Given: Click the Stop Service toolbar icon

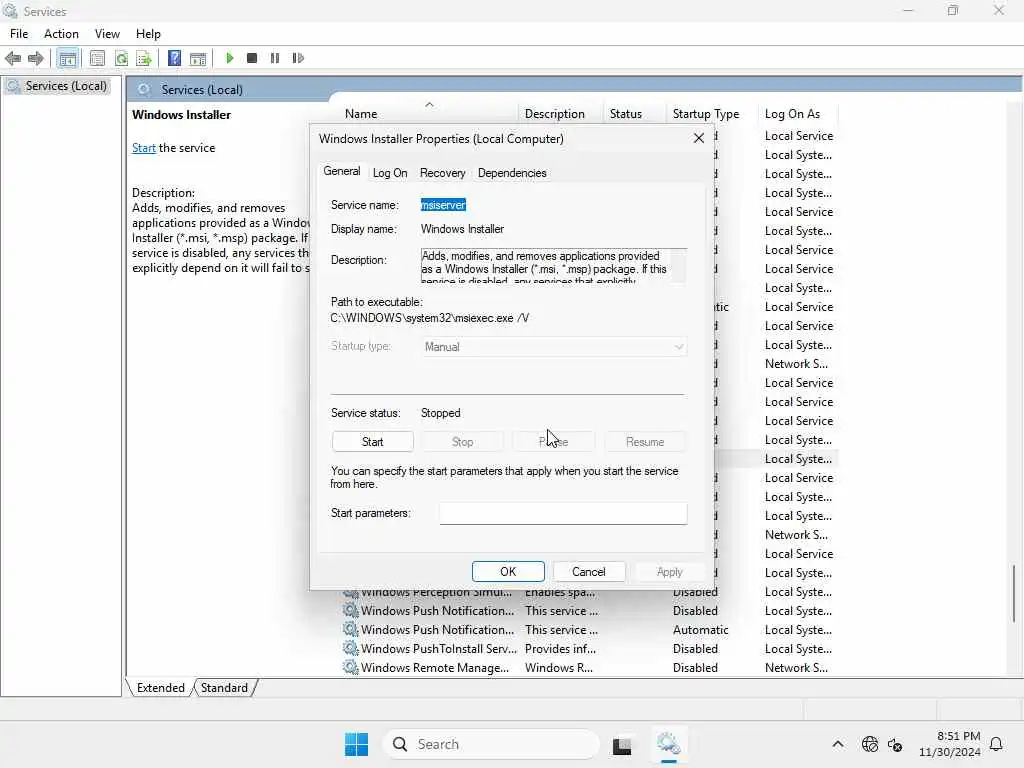Looking at the screenshot, I should click(x=252, y=58).
